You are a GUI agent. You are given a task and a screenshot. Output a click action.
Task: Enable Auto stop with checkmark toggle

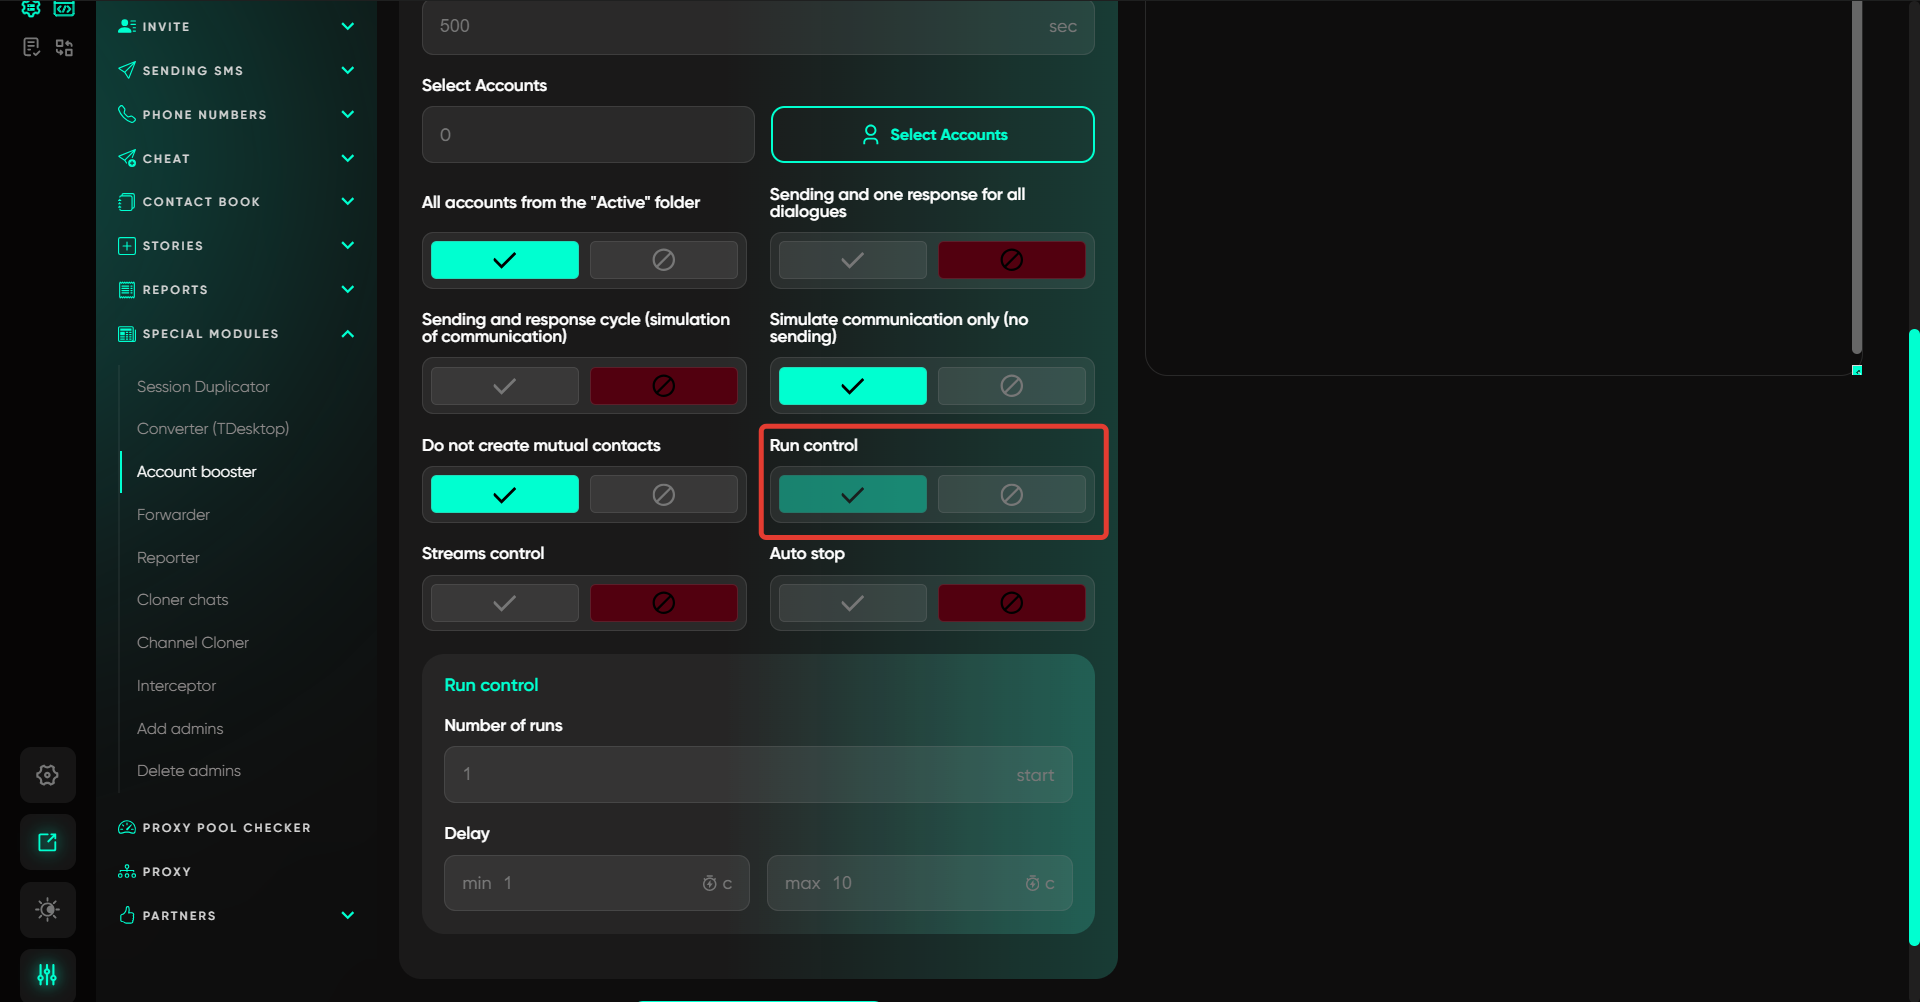(852, 603)
